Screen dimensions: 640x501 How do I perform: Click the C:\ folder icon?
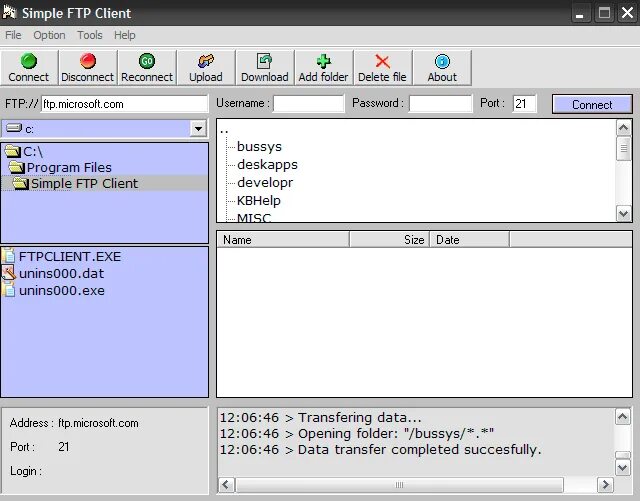click(x=13, y=151)
